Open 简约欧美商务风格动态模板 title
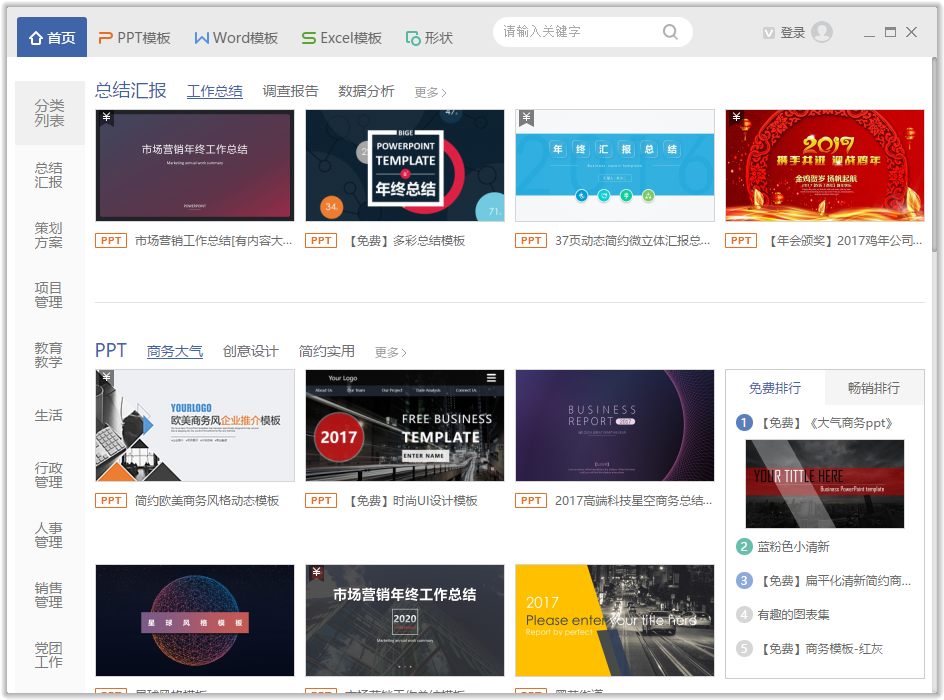The width and height of the screenshot is (944, 700). (207, 501)
